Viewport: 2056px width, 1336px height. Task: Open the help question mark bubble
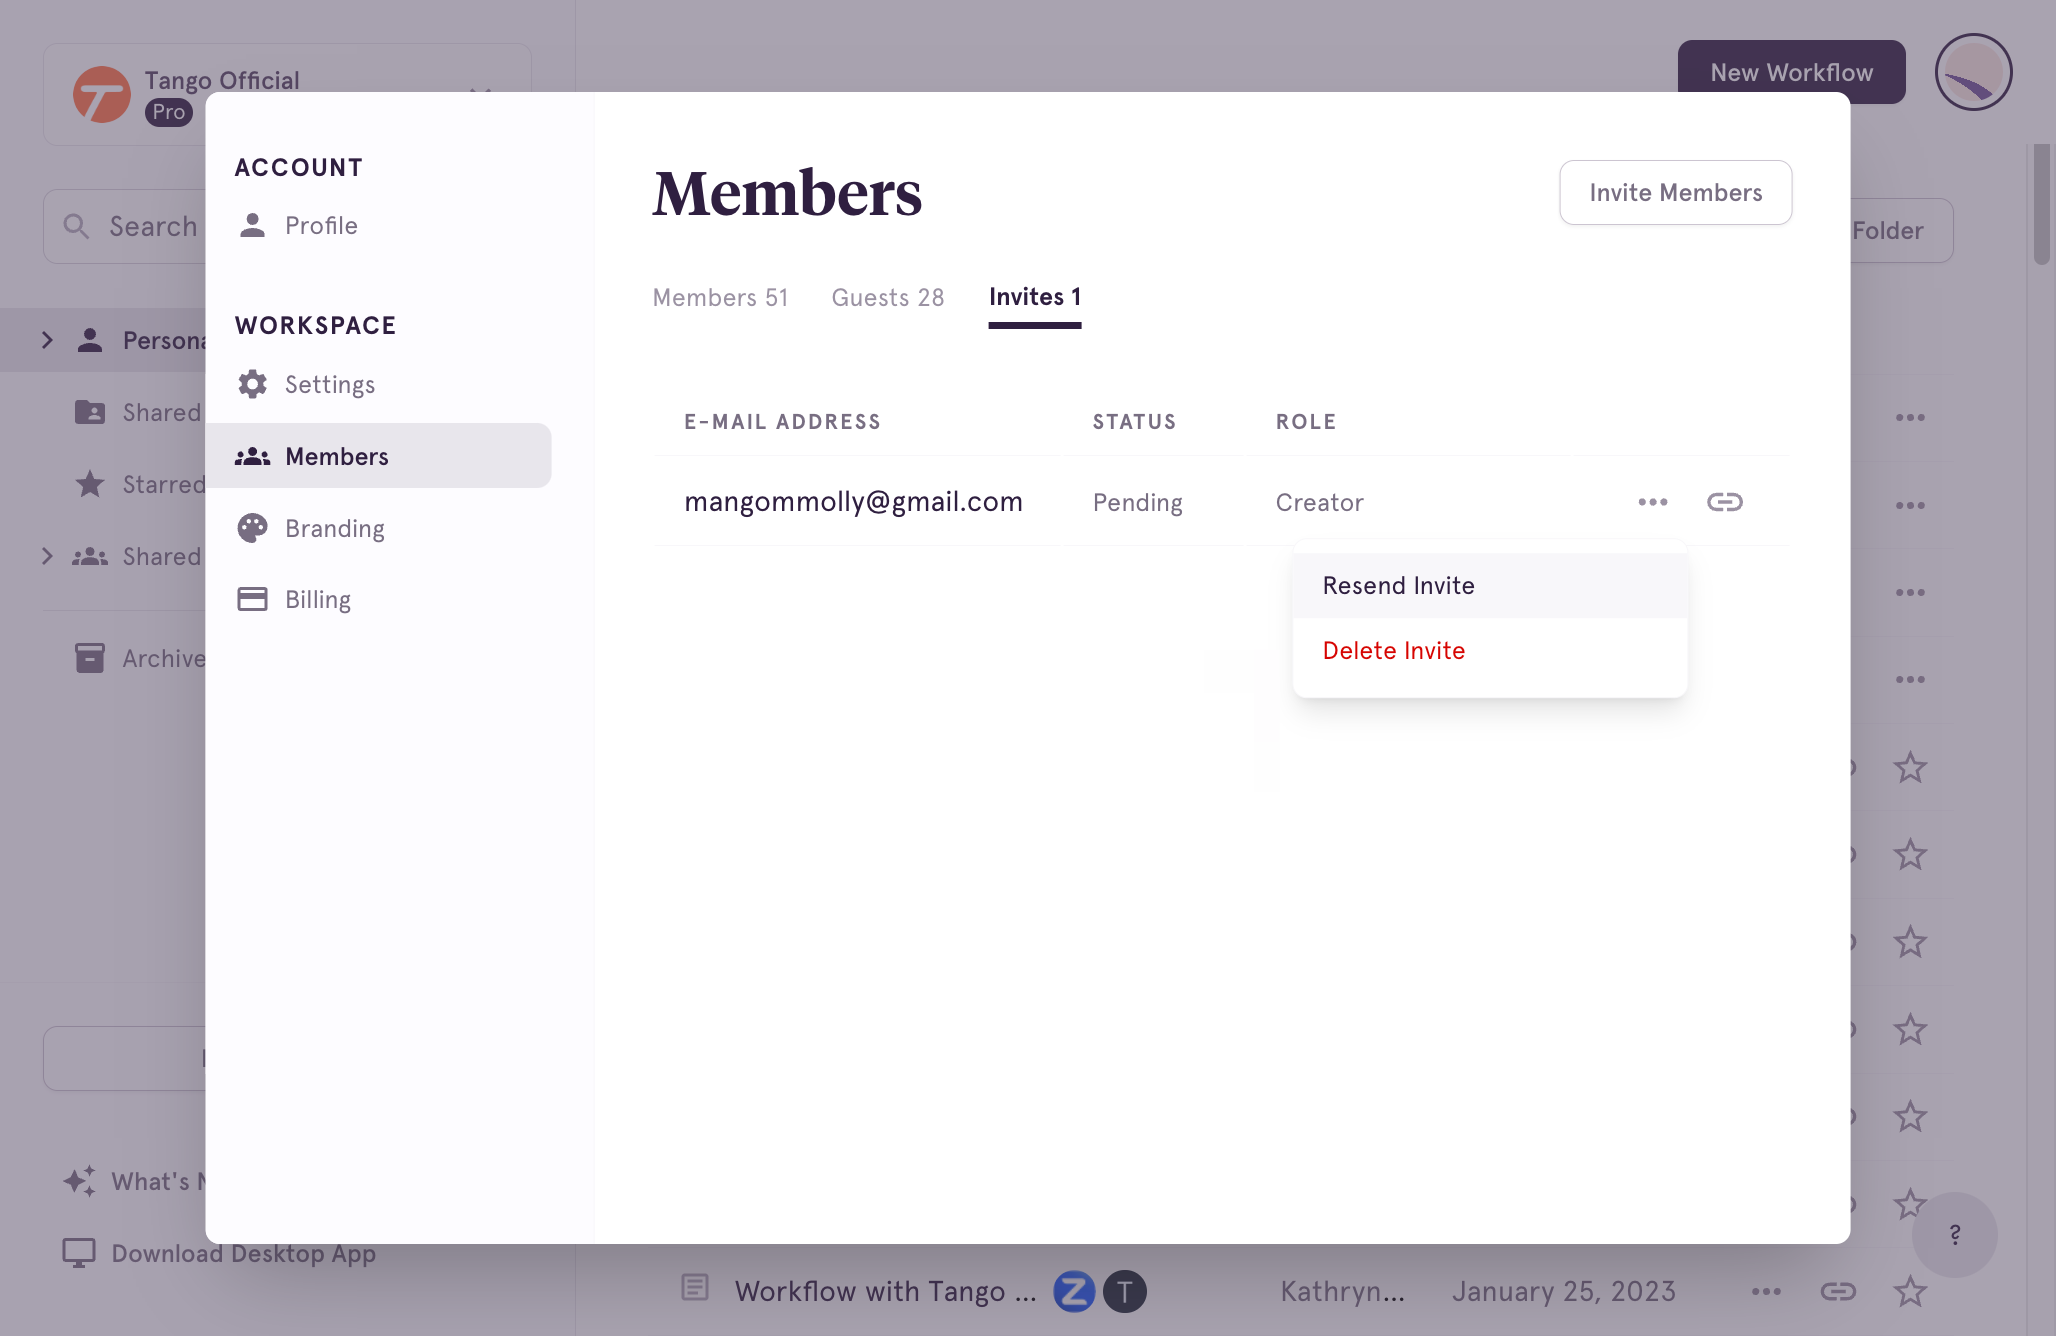click(1954, 1234)
